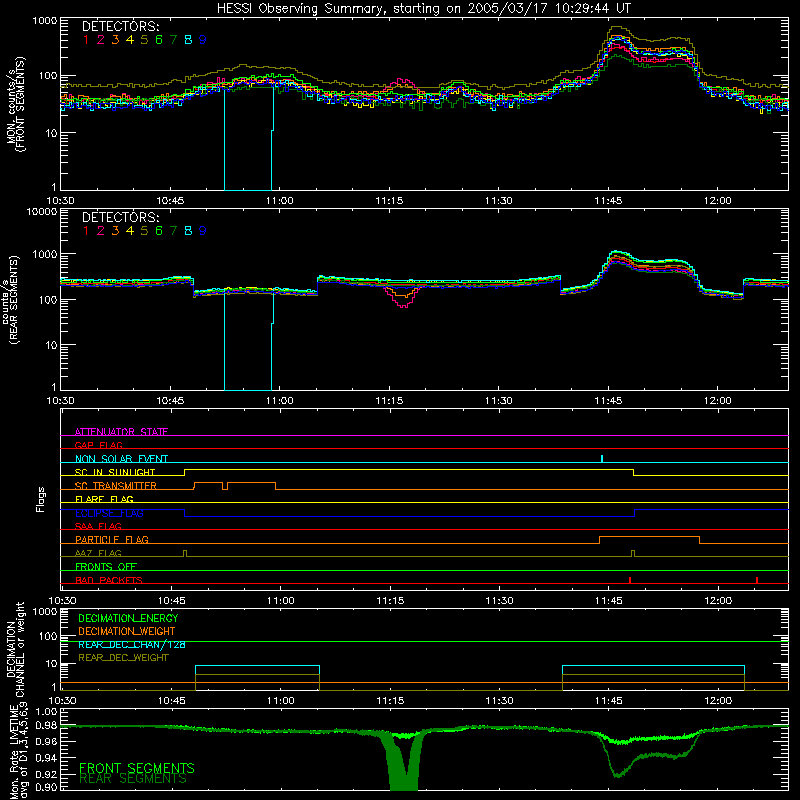Click the NON_SOLAR_EVENT flag label
This screenshot has height=800, width=800.
(121, 459)
